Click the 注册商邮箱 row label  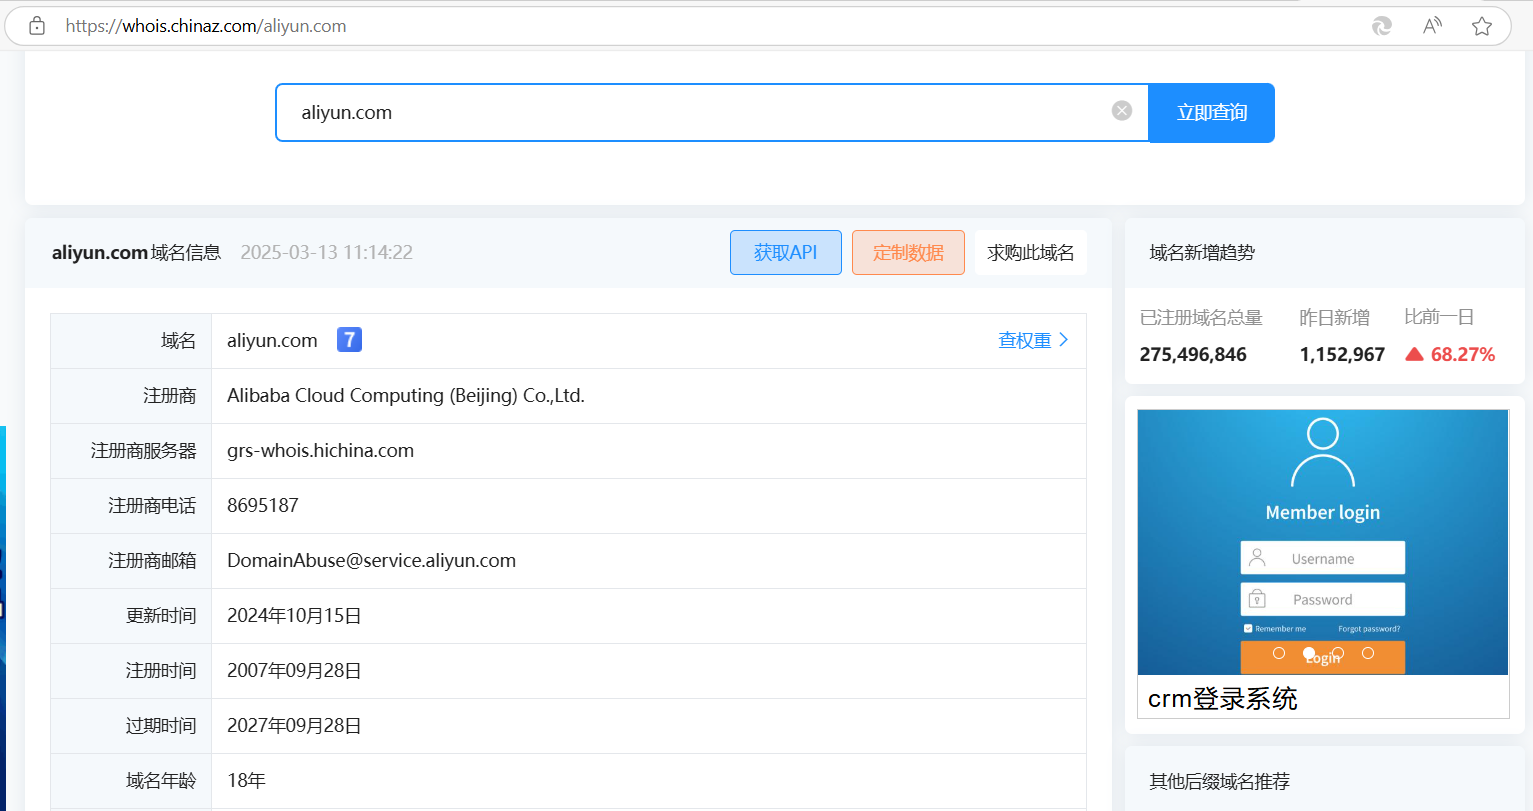tap(152, 560)
